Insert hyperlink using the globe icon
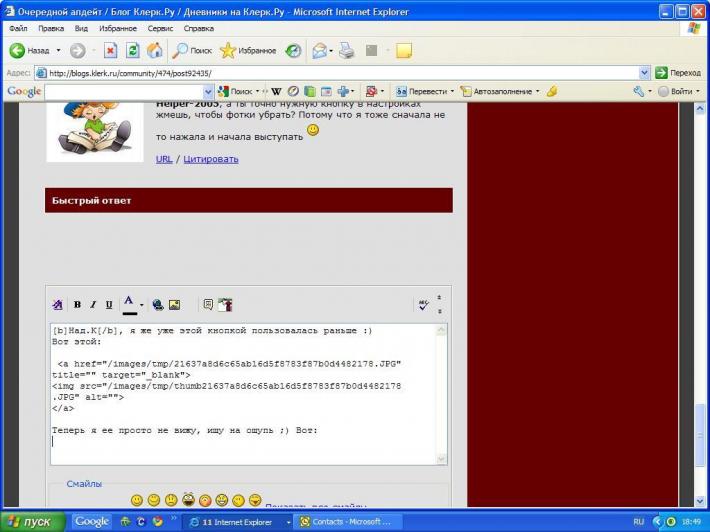This screenshot has width=710, height=532. (158, 305)
